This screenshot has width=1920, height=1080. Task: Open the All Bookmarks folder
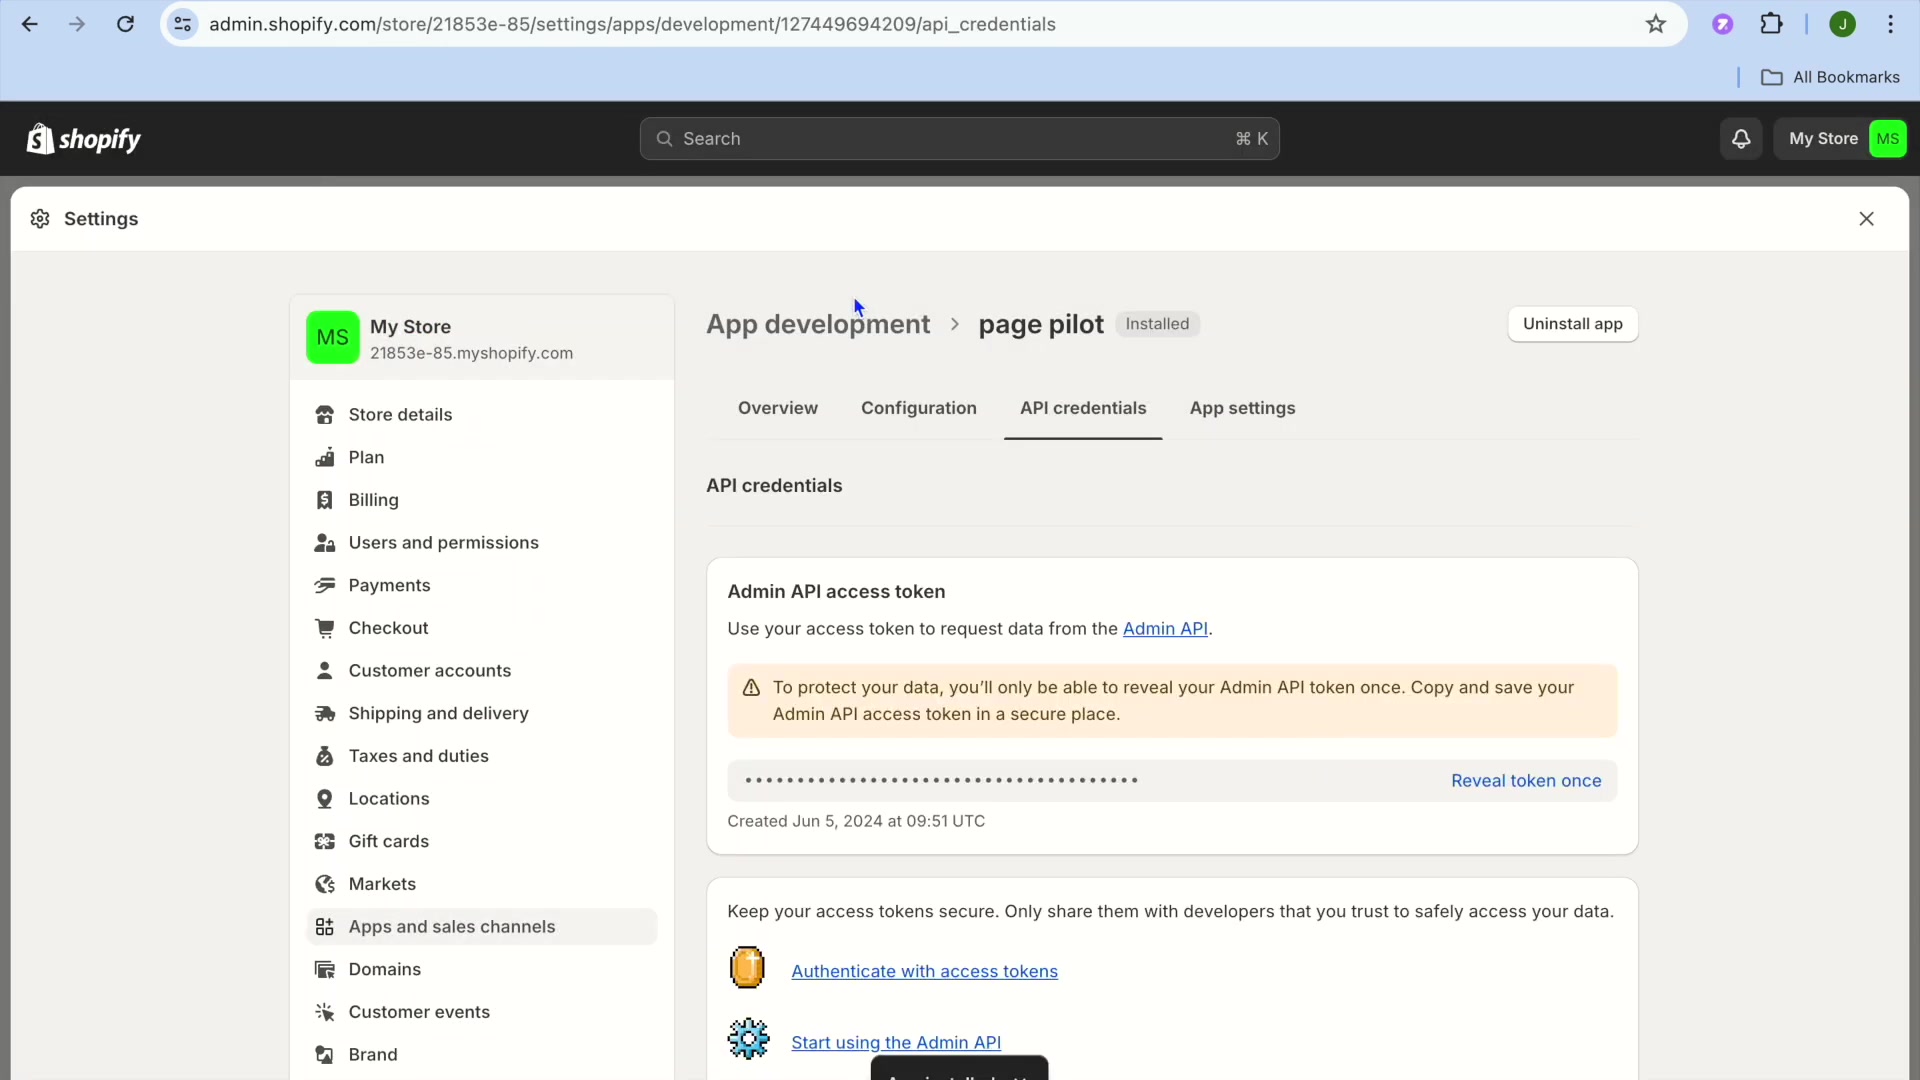pos(1830,77)
